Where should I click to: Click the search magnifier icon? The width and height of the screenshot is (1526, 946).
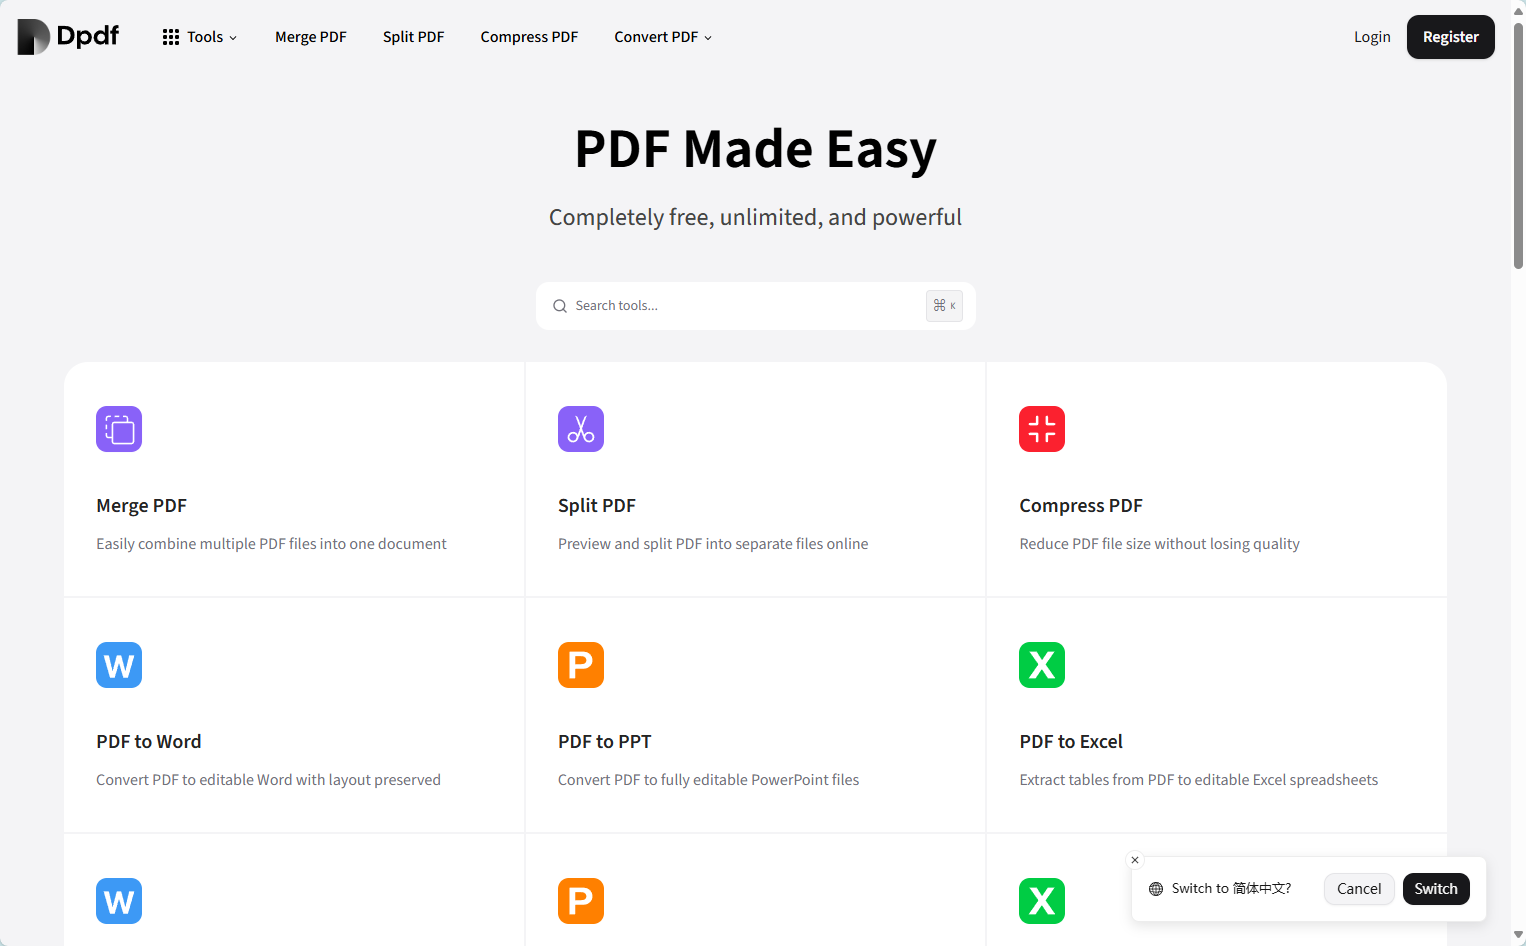pyautogui.click(x=560, y=306)
